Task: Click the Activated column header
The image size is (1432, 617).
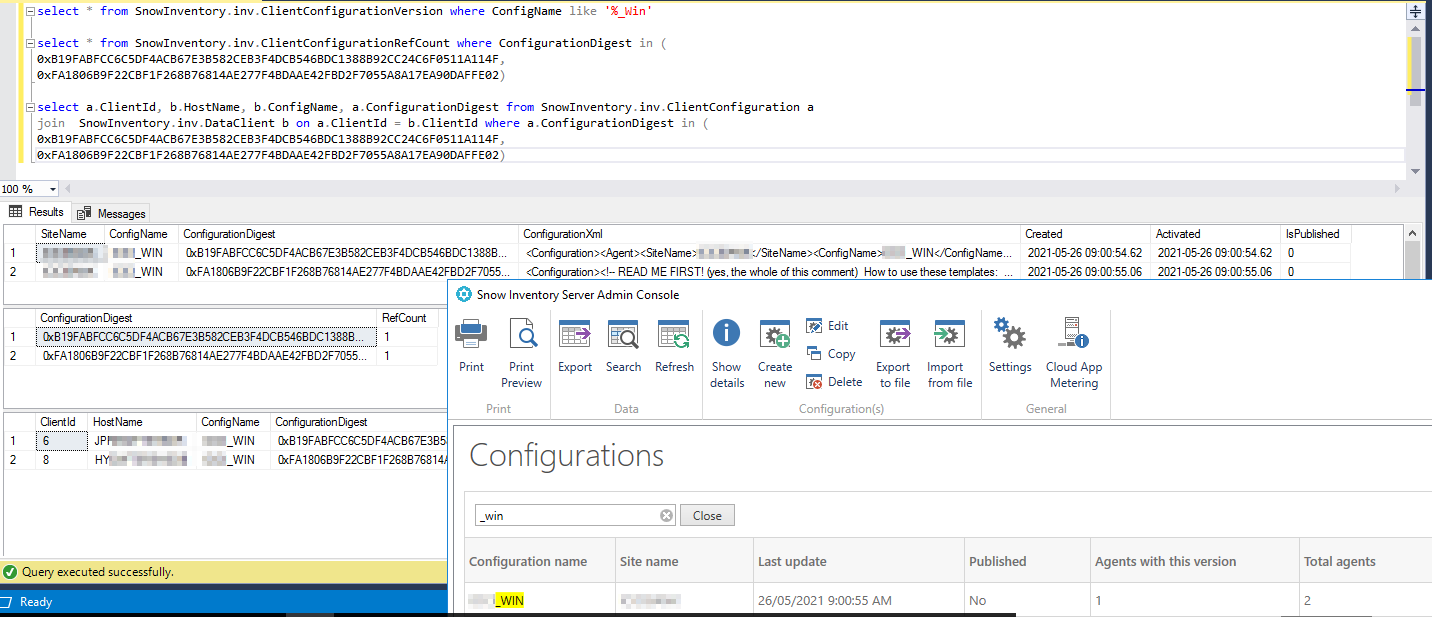Action: point(1217,233)
